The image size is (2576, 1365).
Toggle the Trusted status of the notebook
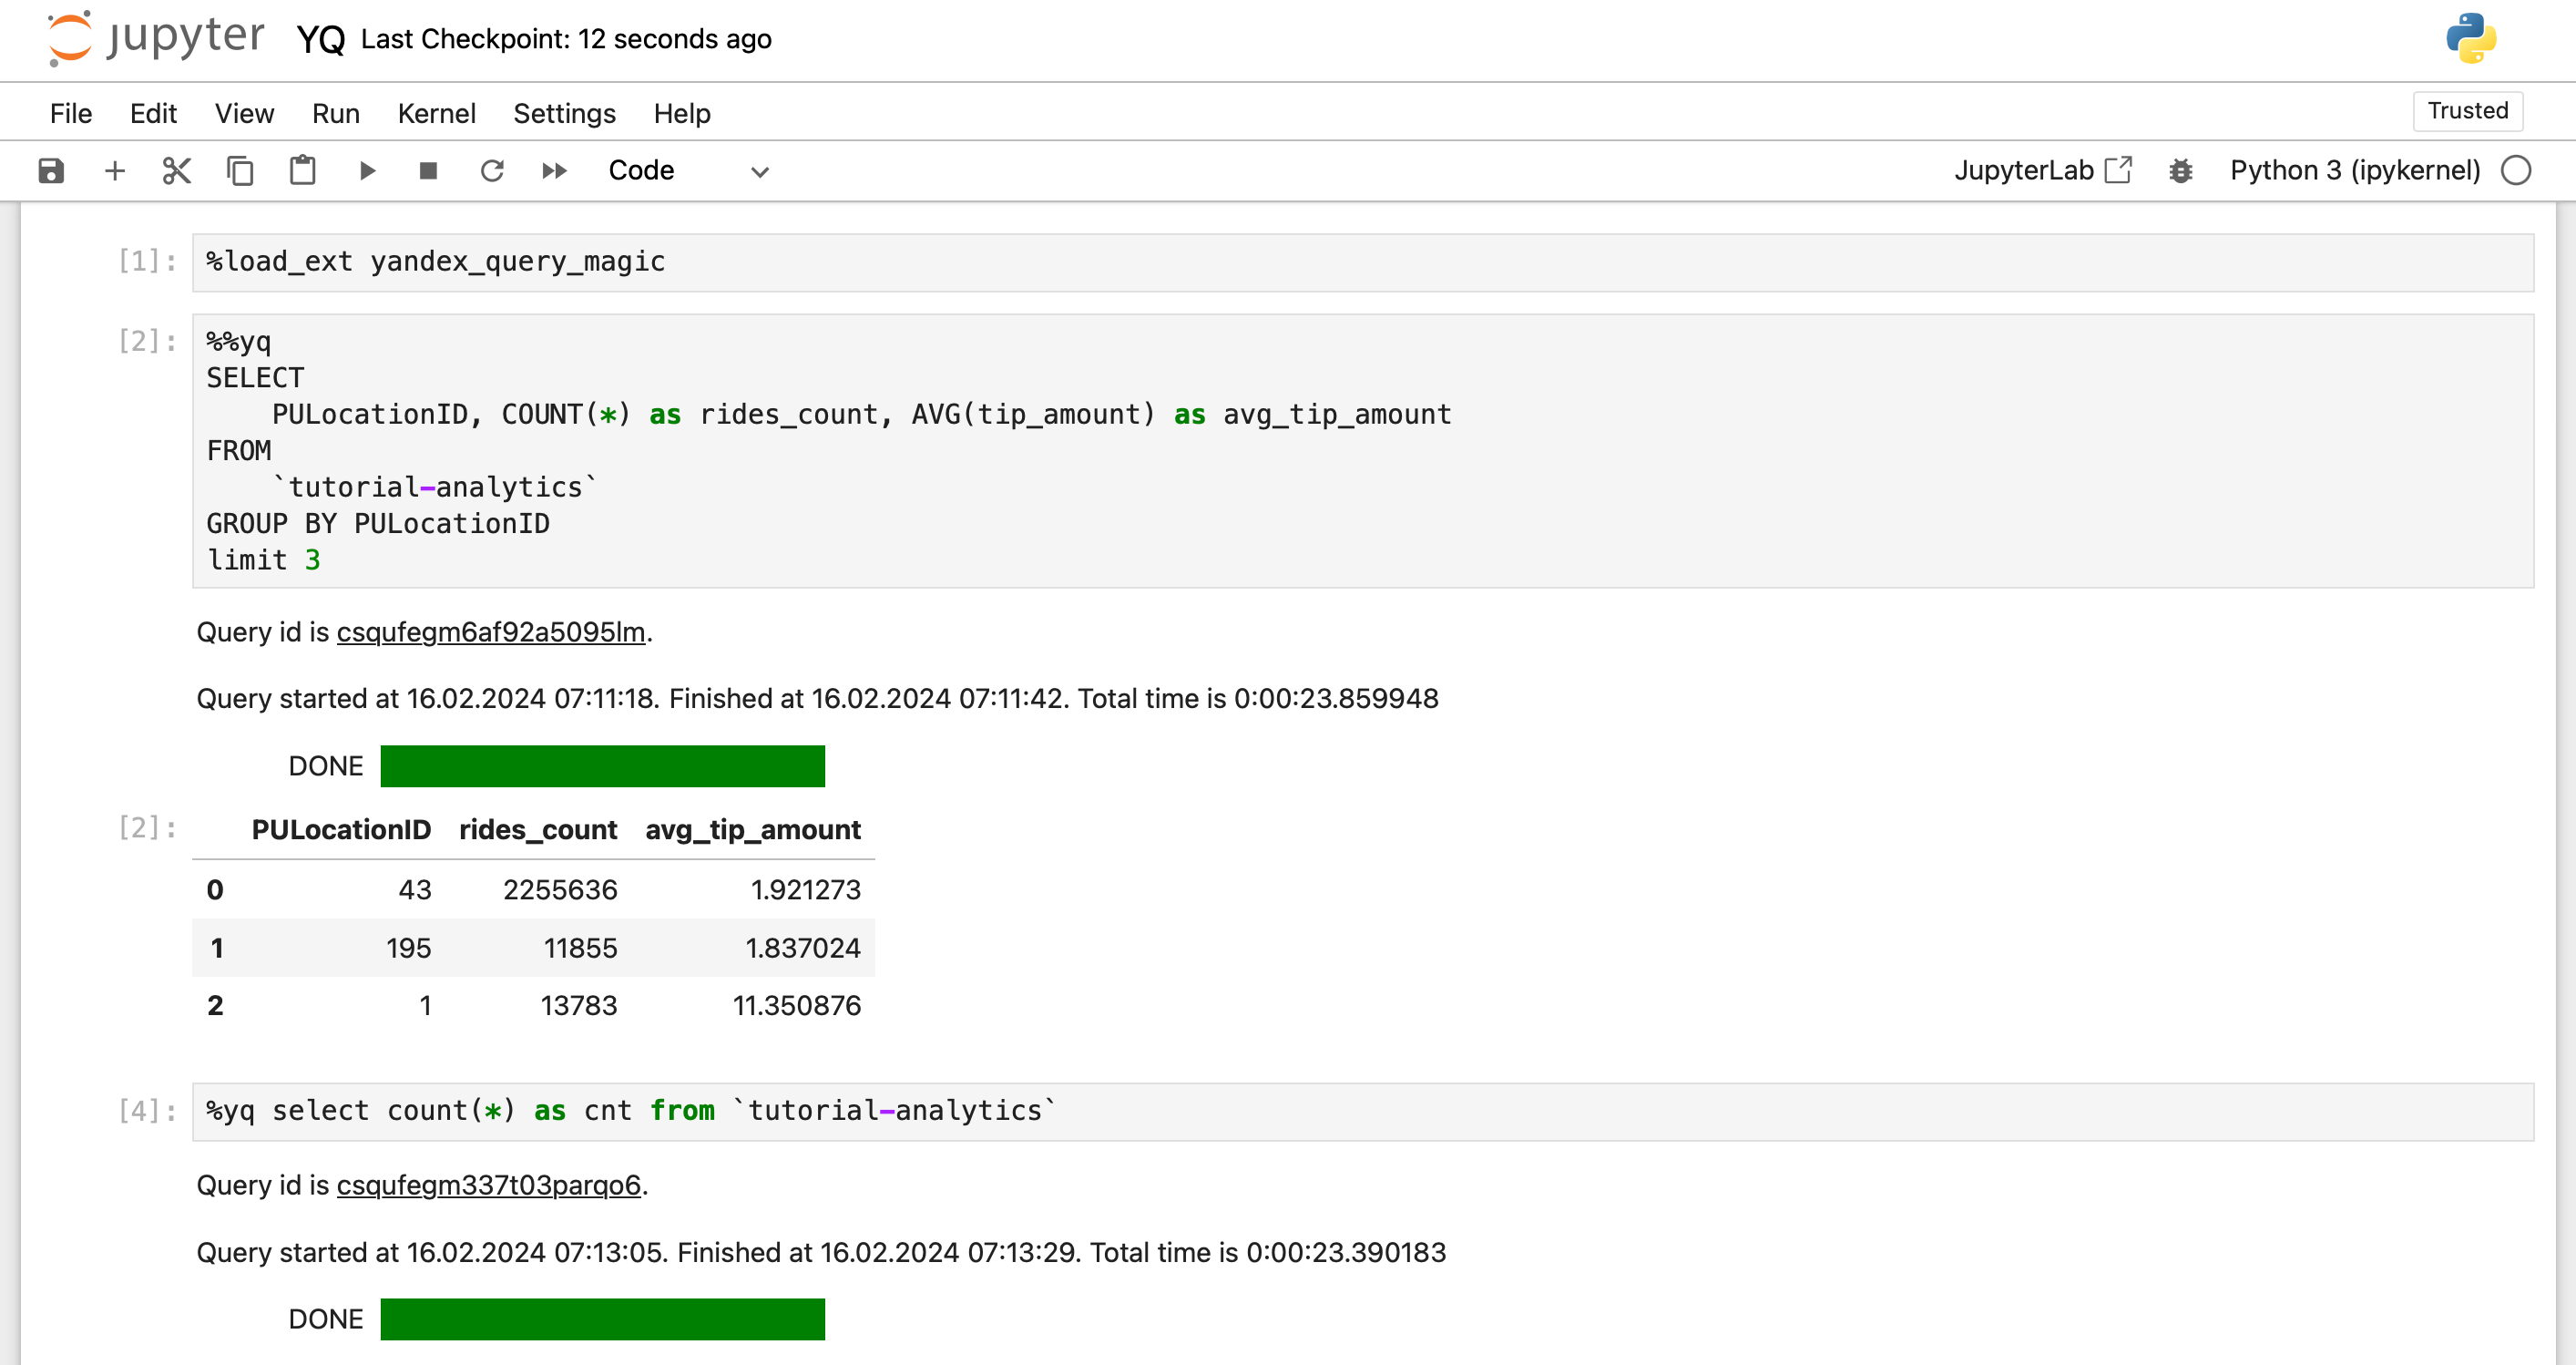pos(2466,110)
